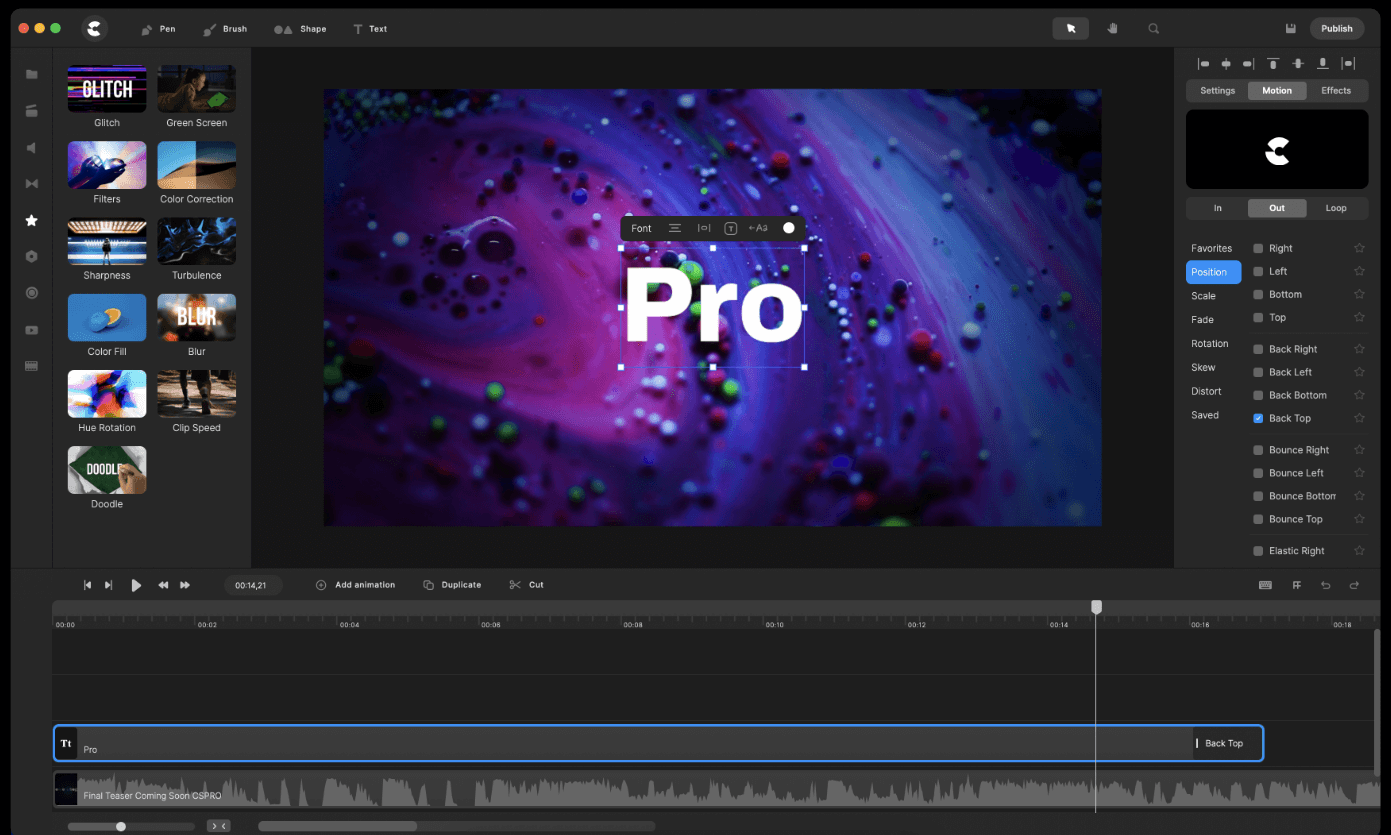Image resolution: width=1391 pixels, height=835 pixels.
Task: Select the Brush tool
Action: tap(225, 29)
